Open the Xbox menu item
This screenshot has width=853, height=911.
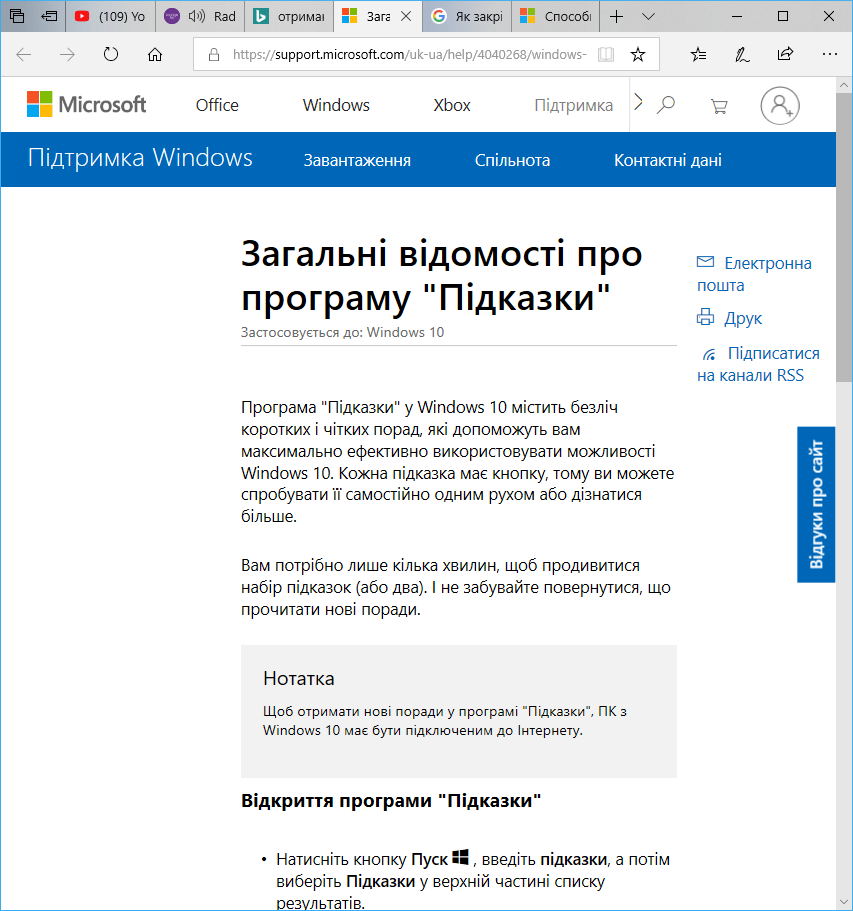tap(451, 105)
